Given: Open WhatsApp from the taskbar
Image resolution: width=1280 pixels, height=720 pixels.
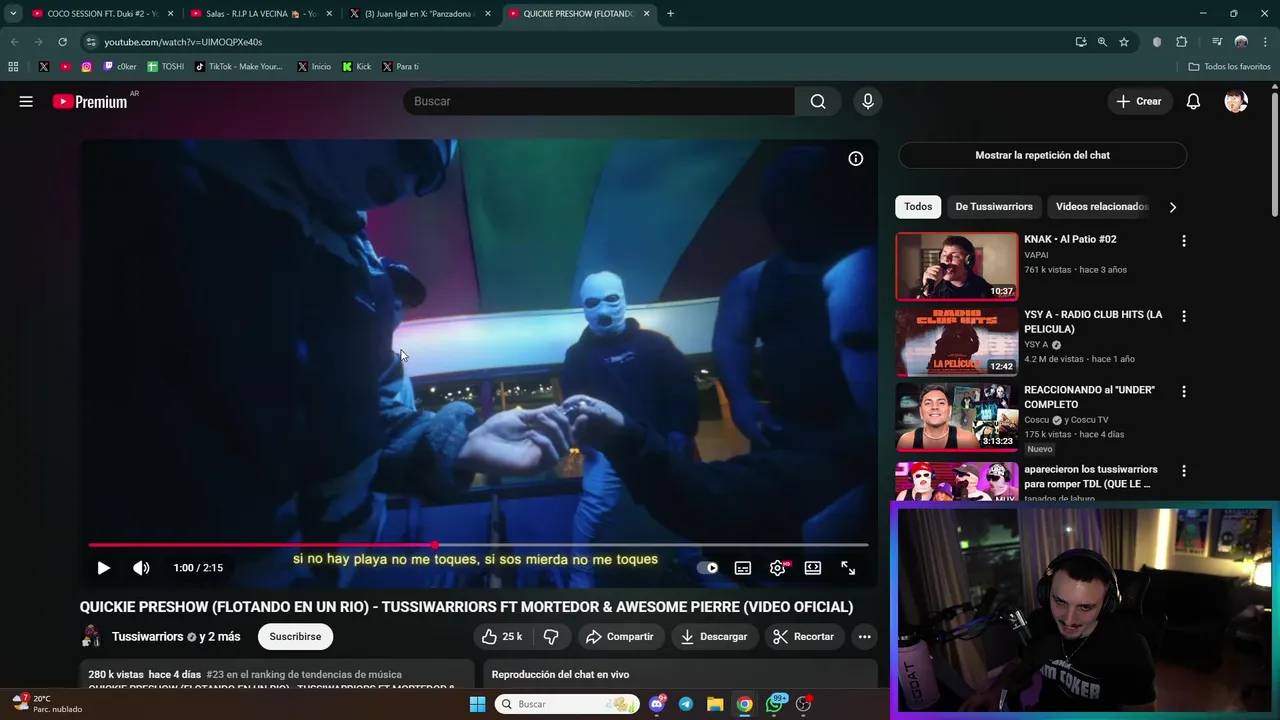Looking at the screenshot, I should pos(775,704).
